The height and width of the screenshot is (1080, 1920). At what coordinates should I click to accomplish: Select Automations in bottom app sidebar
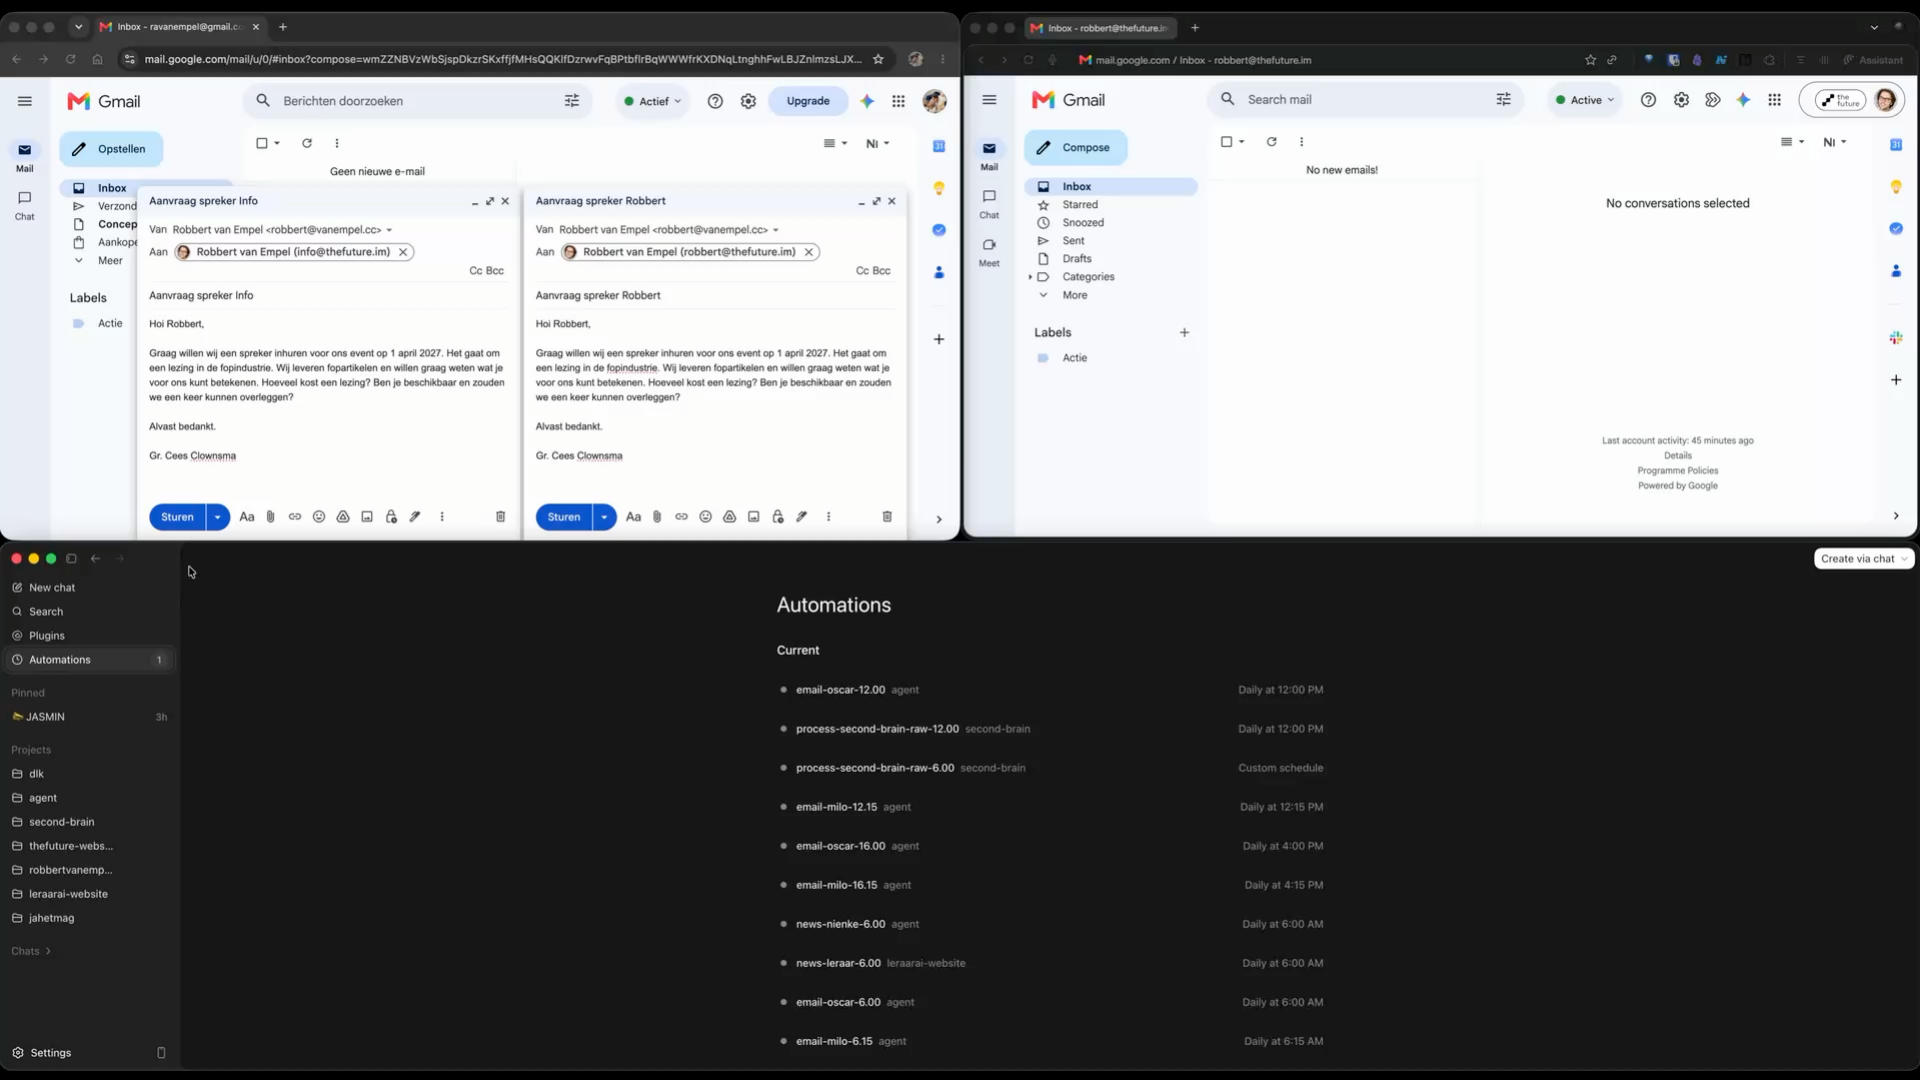(x=89, y=660)
